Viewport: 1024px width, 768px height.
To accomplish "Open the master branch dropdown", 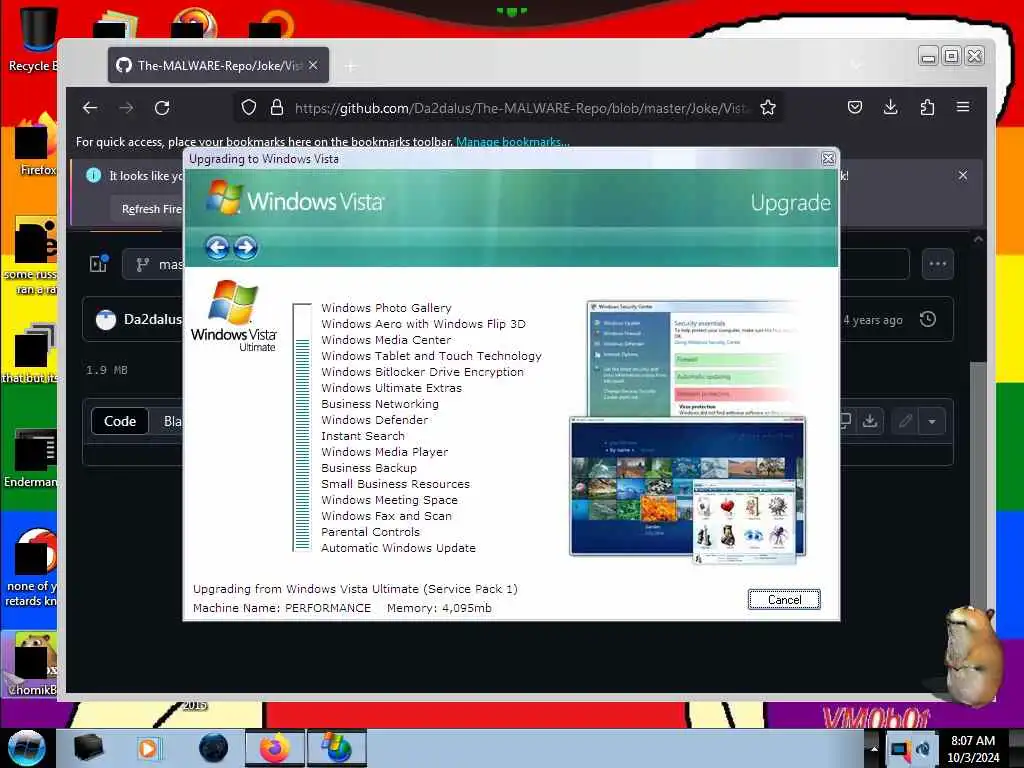I will [x=153, y=264].
